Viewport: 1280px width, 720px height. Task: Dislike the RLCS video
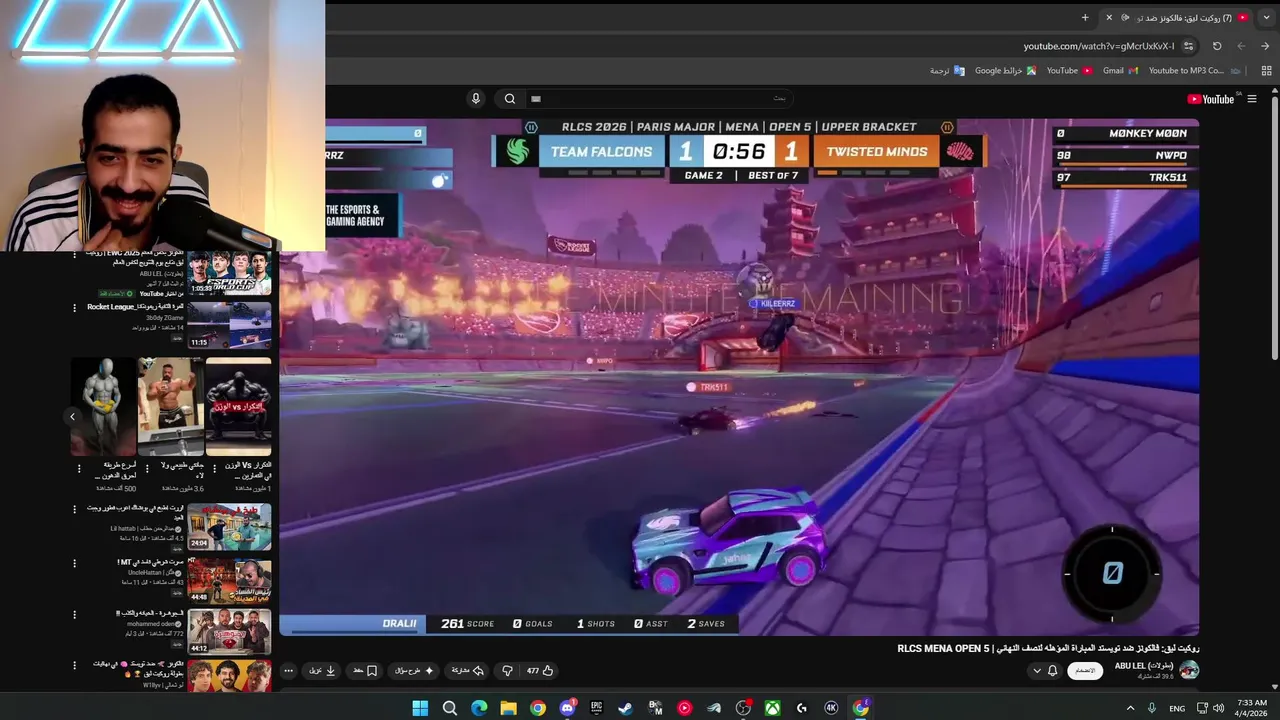click(x=507, y=671)
